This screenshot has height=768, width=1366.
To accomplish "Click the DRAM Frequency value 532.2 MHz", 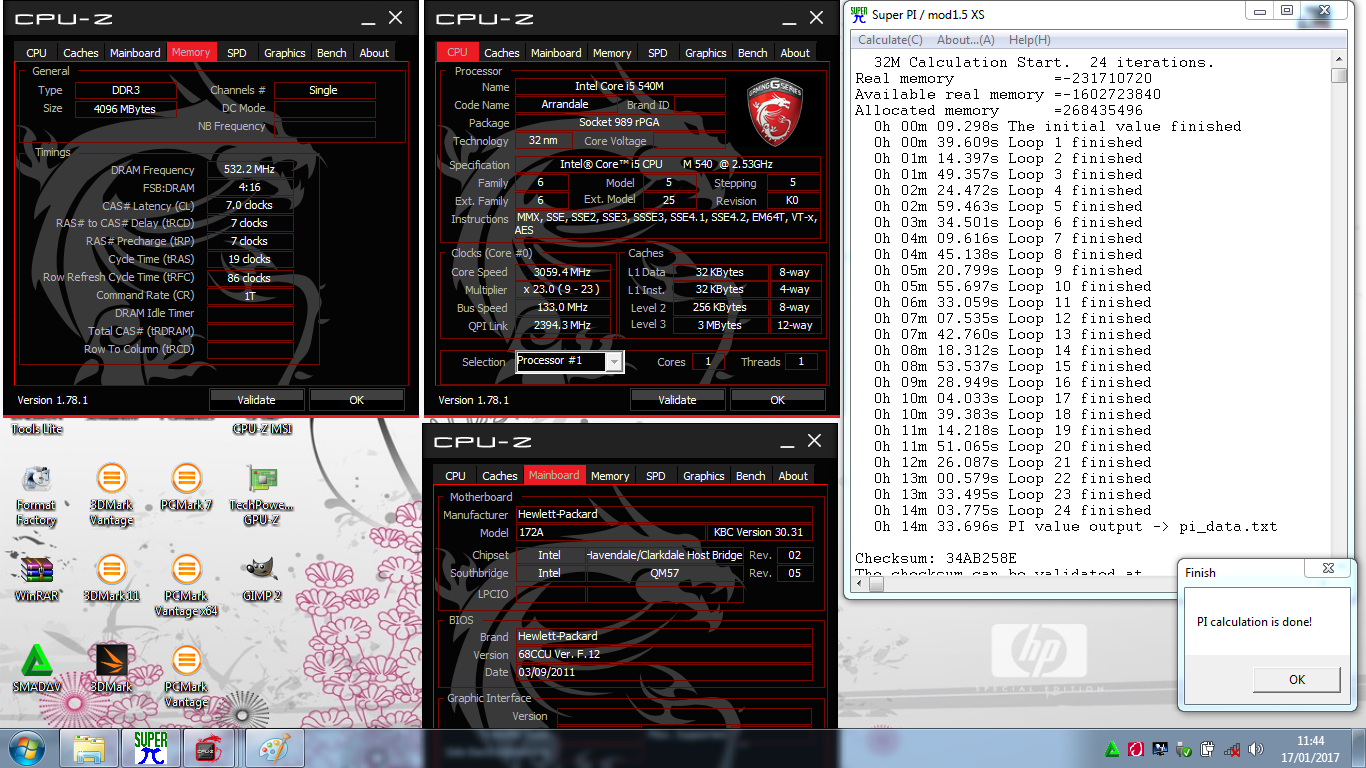I will click(x=250, y=170).
